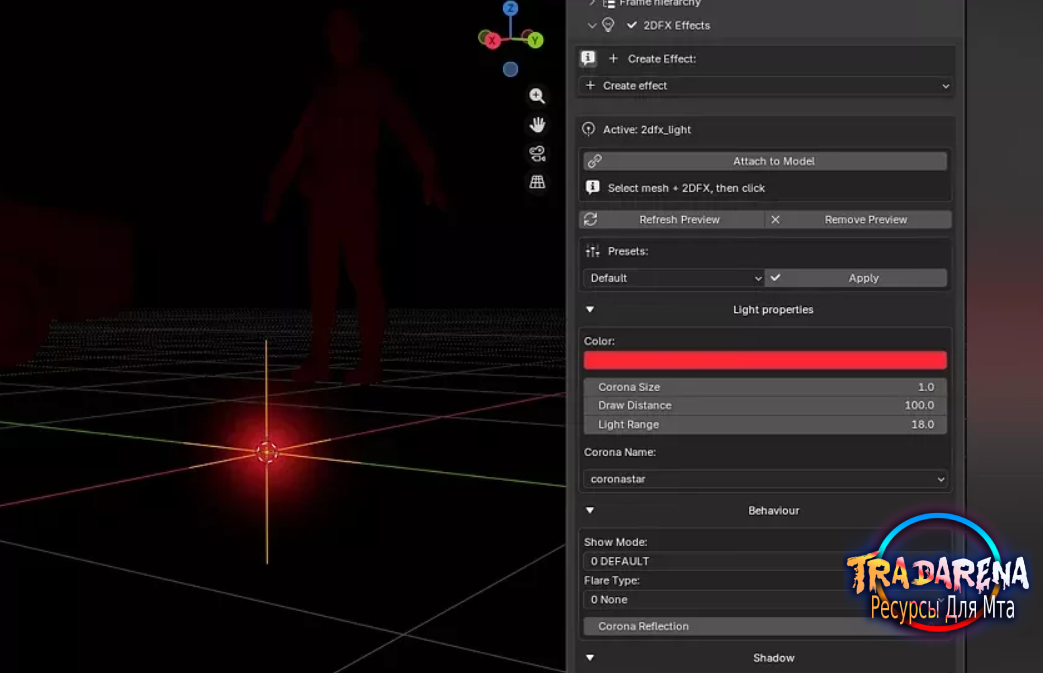The width and height of the screenshot is (1043, 673).
Task: Open the Flare Type 0 None dropdown
Action: point(765,599)
